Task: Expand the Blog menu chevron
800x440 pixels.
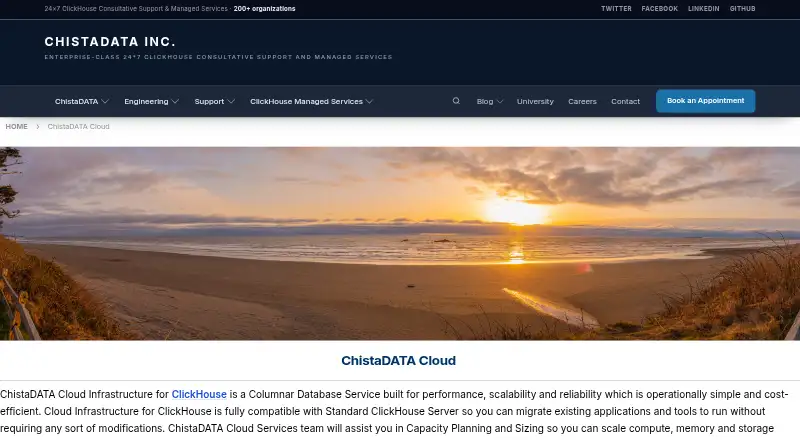Action: [500, 102]
